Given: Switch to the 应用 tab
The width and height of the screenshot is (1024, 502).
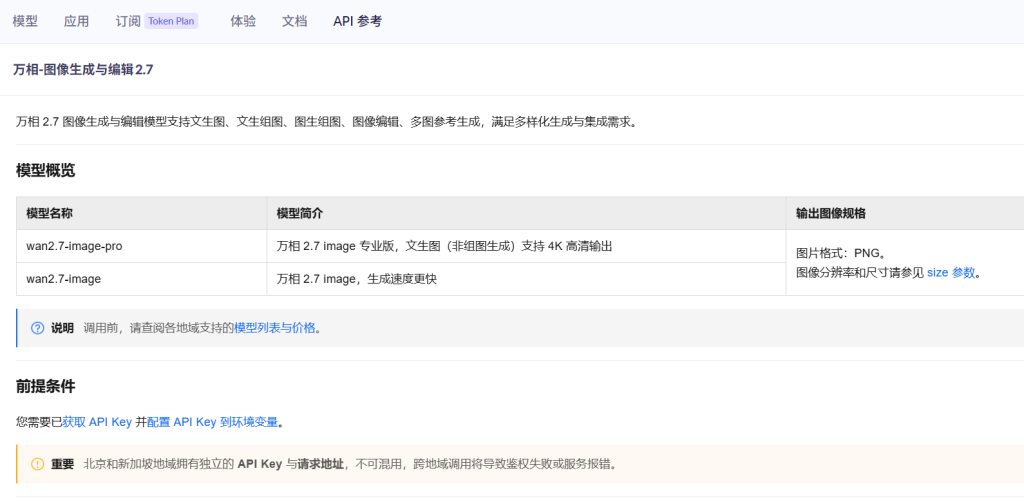Looking at the screenshot, I should pyautogui.click(x=76, y=21).
